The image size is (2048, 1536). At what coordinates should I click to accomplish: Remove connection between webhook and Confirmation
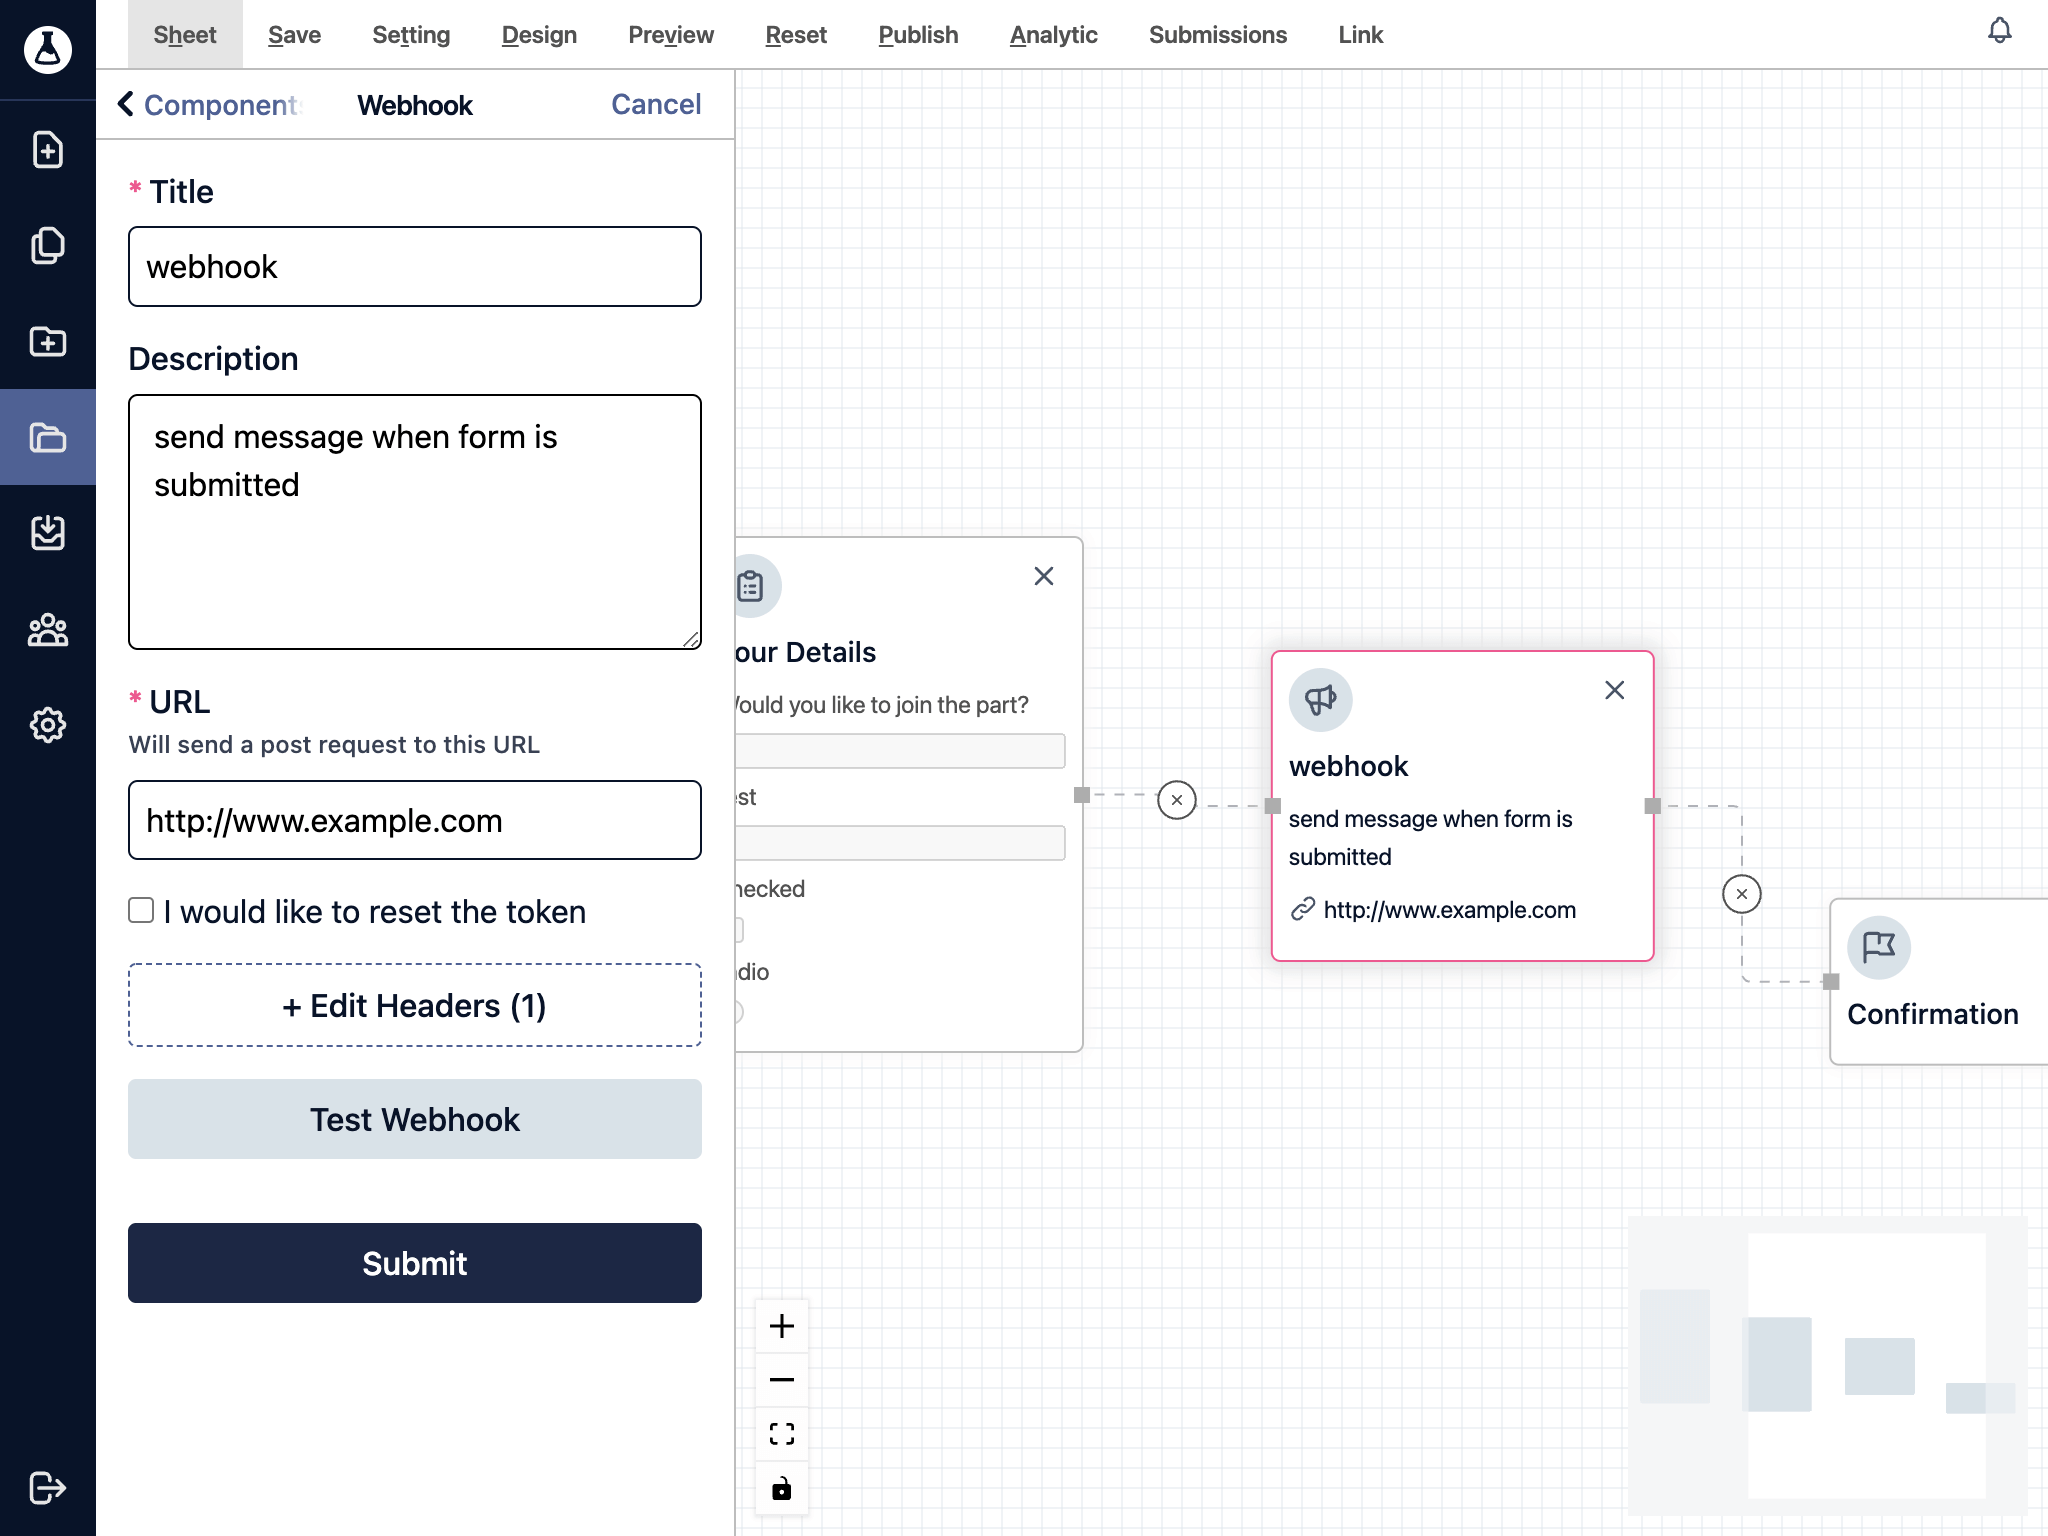tap(1742, 894)
